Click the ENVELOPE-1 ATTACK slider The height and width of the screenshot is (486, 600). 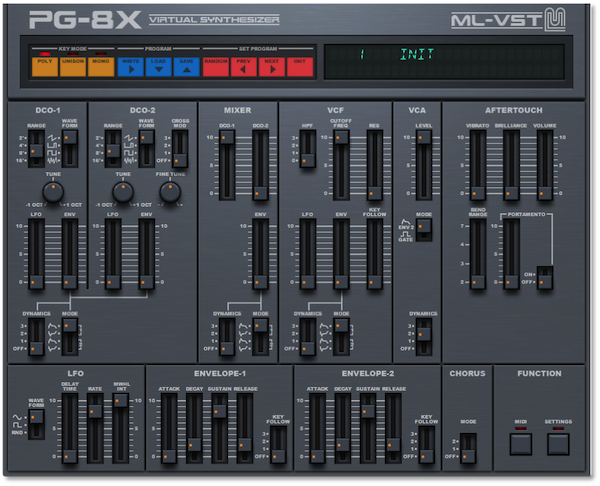tap(169, 429)
